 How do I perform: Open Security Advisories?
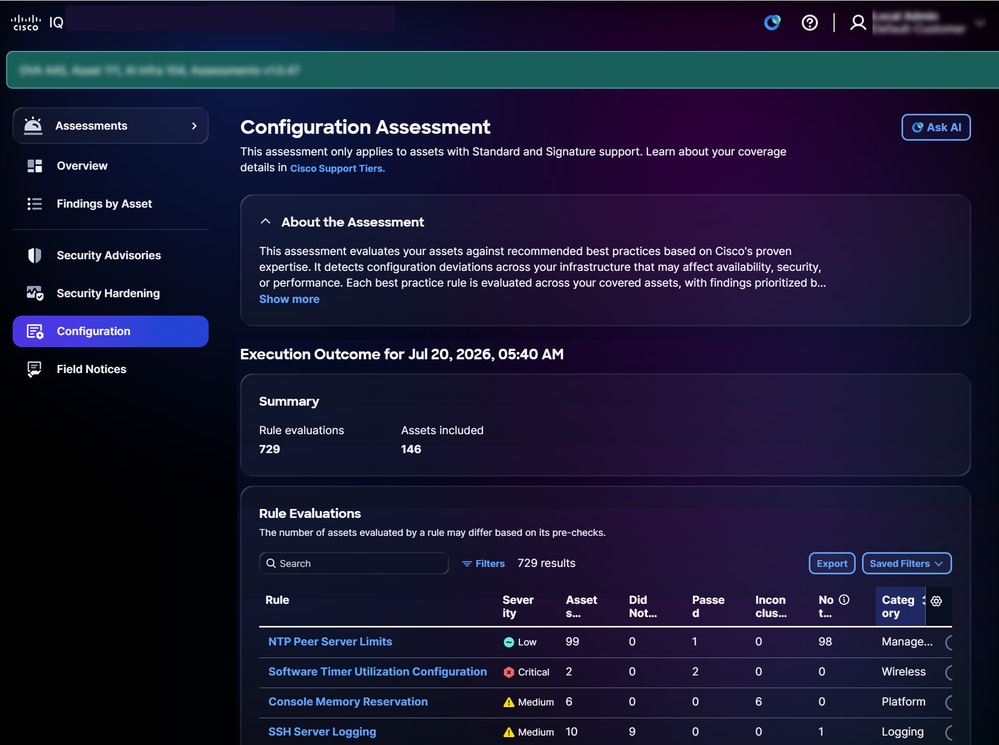[x=111, y=256]
